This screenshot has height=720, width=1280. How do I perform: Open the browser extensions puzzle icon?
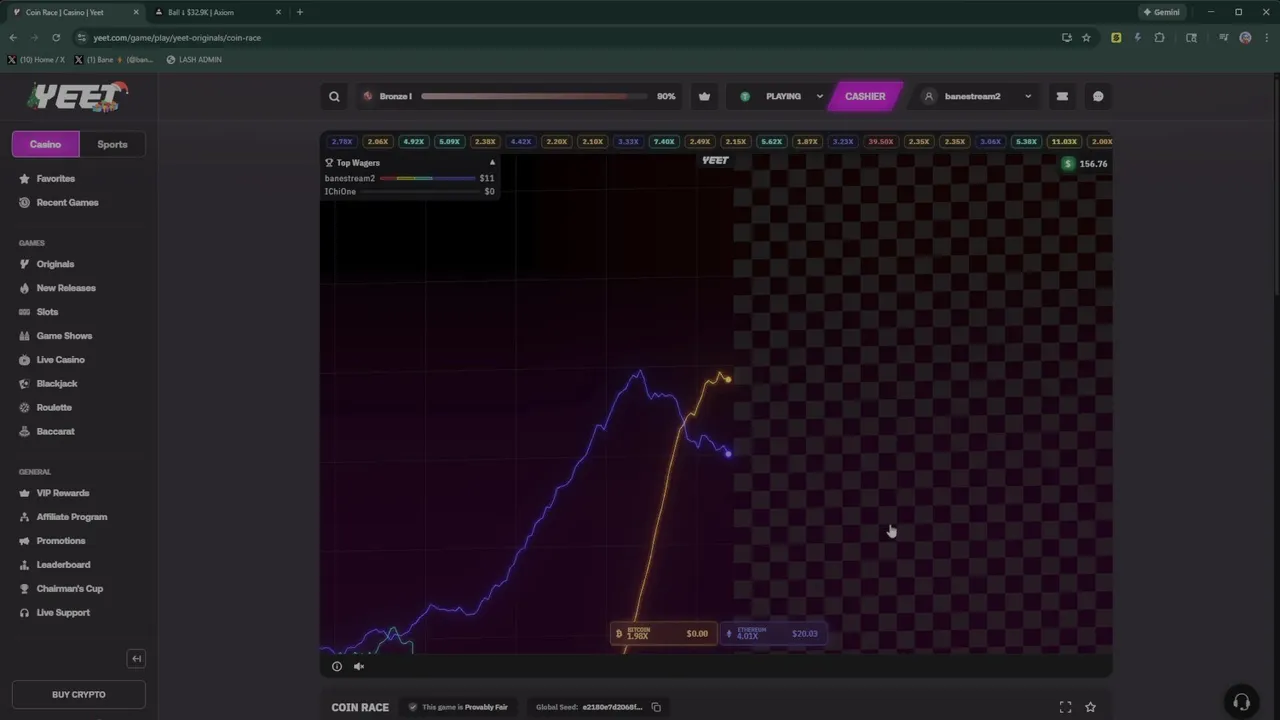[x=1159, y=37]
